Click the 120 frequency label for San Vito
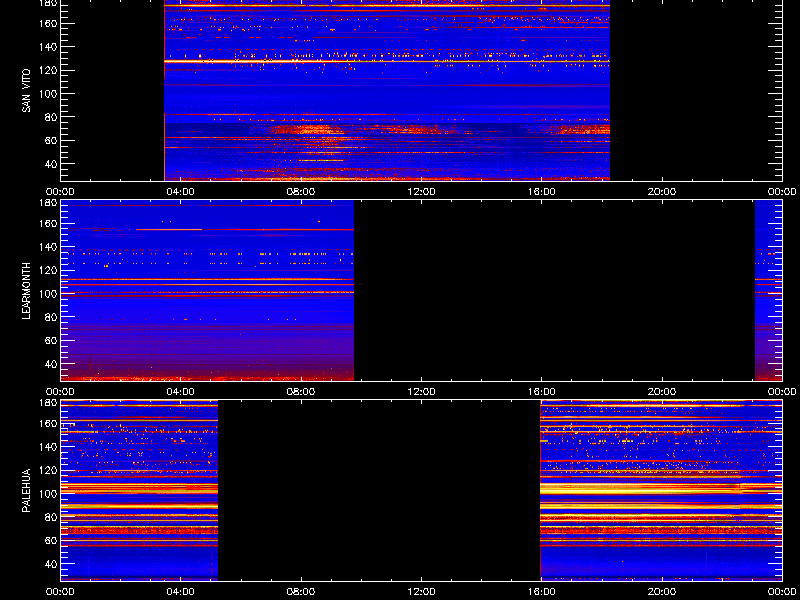 (x=48, y=70)
